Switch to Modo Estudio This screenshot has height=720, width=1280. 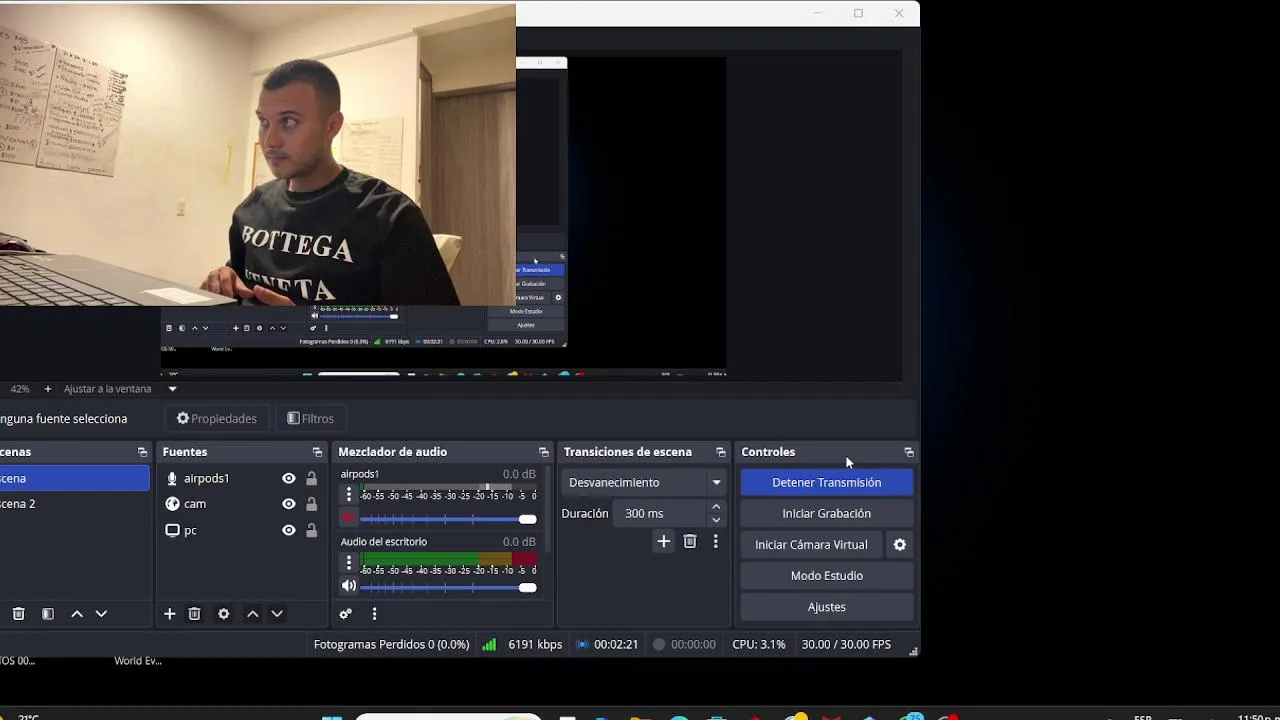(x=826, y=576)
